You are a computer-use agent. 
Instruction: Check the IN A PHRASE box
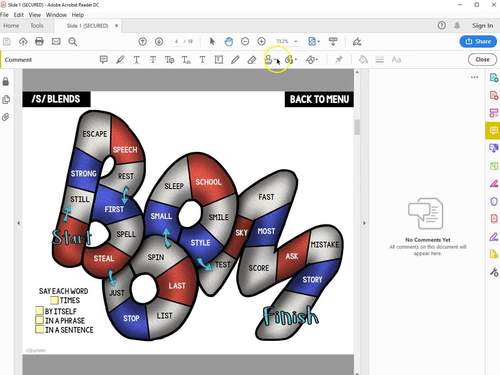[x=39, y=320]
